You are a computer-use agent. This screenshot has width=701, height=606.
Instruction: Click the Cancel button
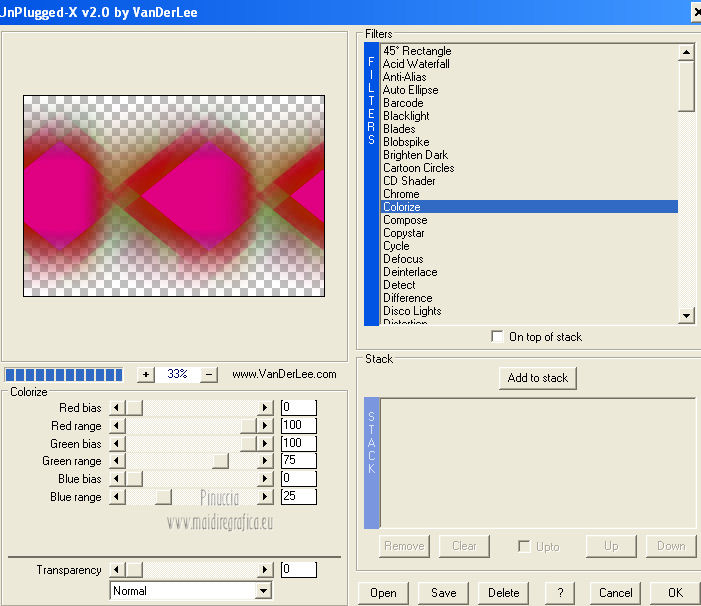[x=615, y=593]
